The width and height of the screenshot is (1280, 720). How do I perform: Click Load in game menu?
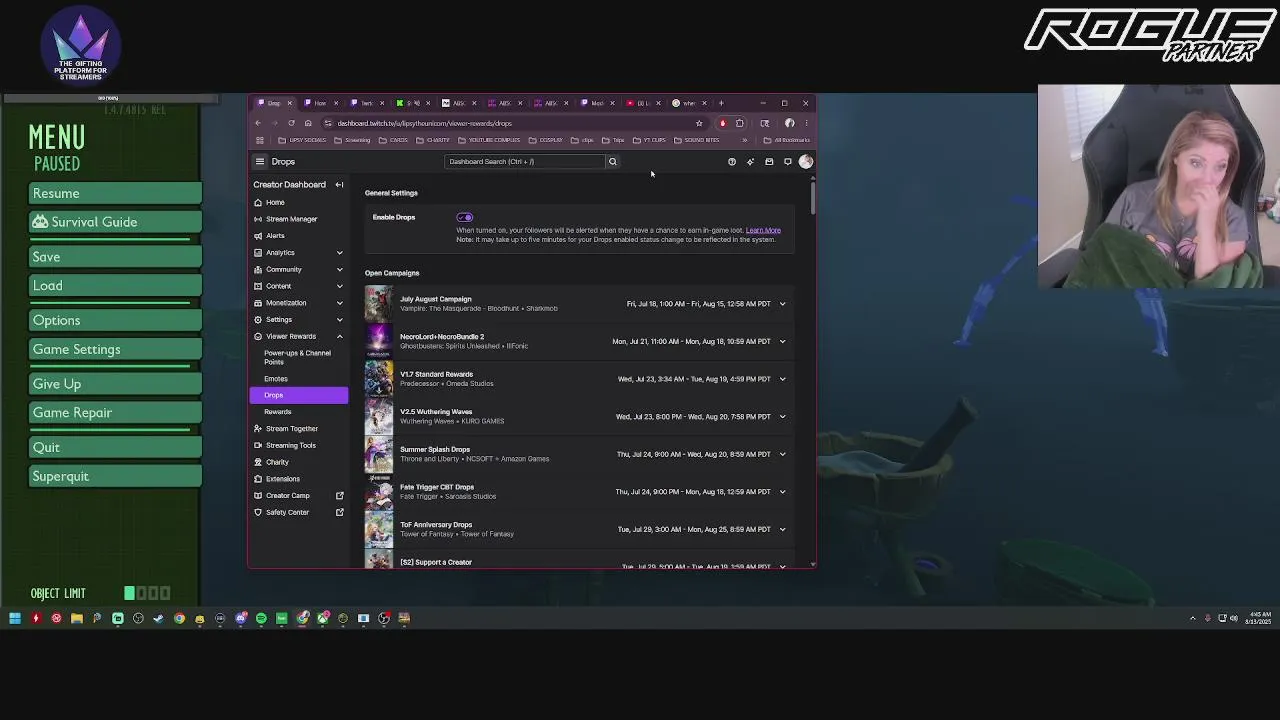[115, 286]
